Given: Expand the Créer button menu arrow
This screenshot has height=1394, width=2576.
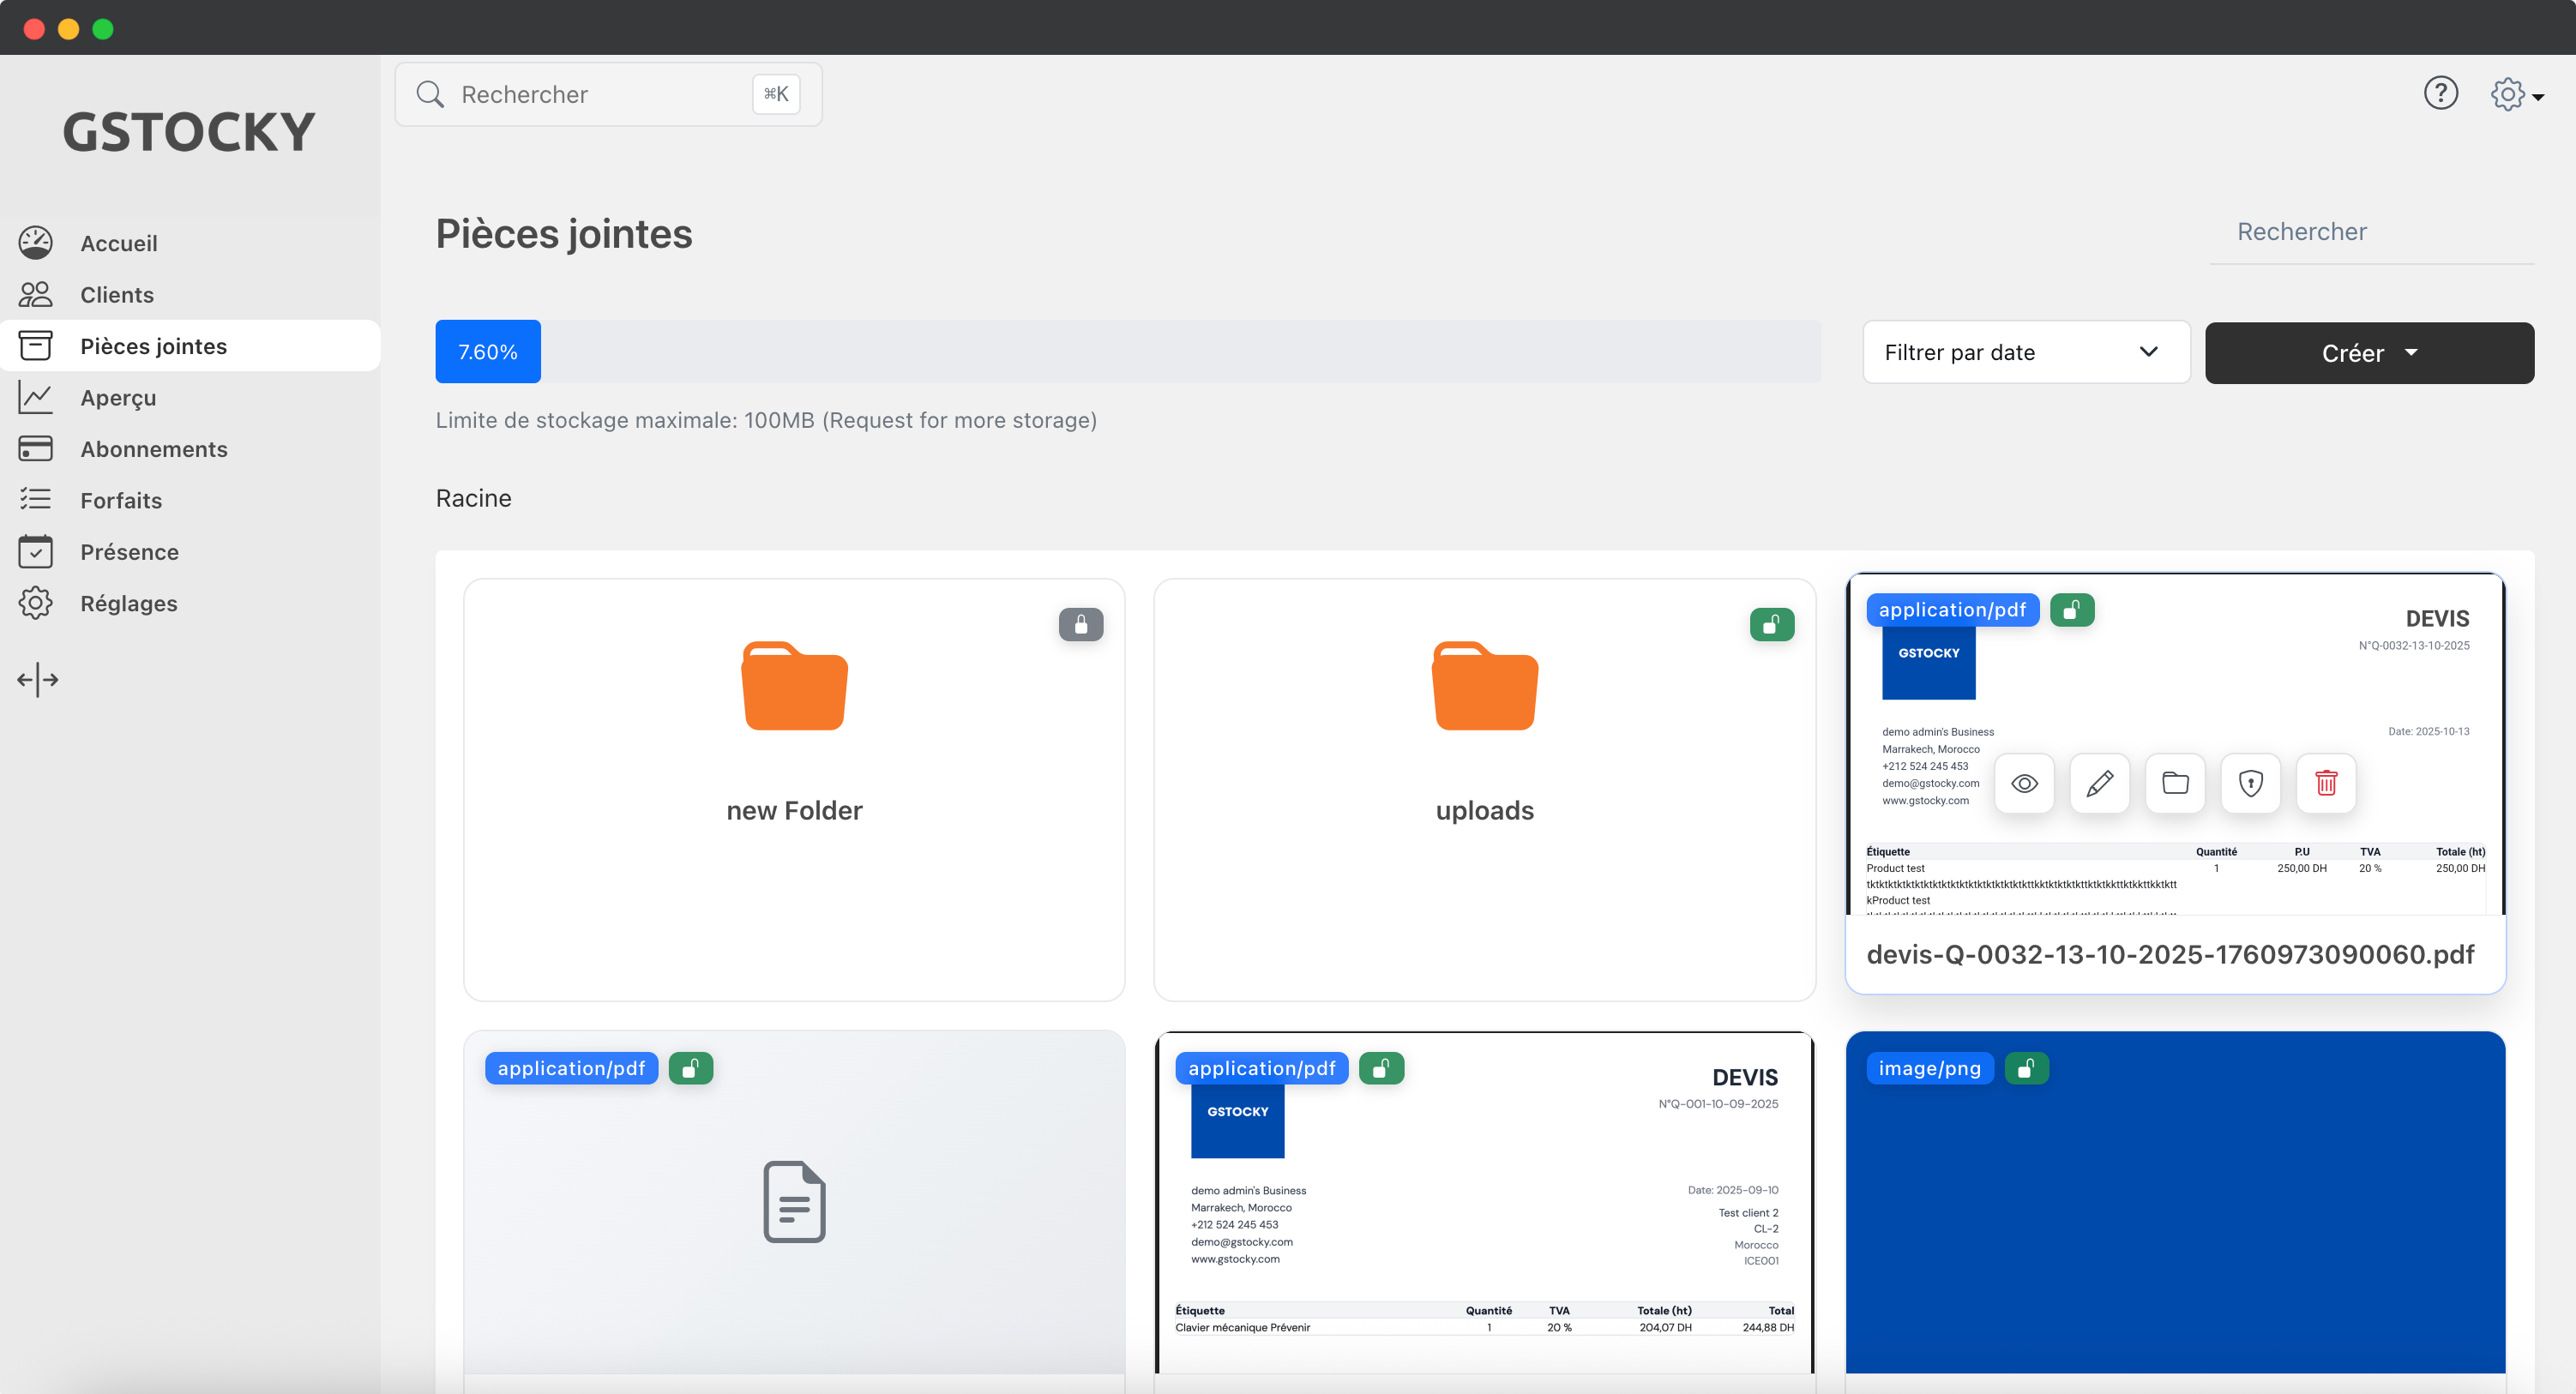Looking at the screenshot, I should coord(2413,352).
